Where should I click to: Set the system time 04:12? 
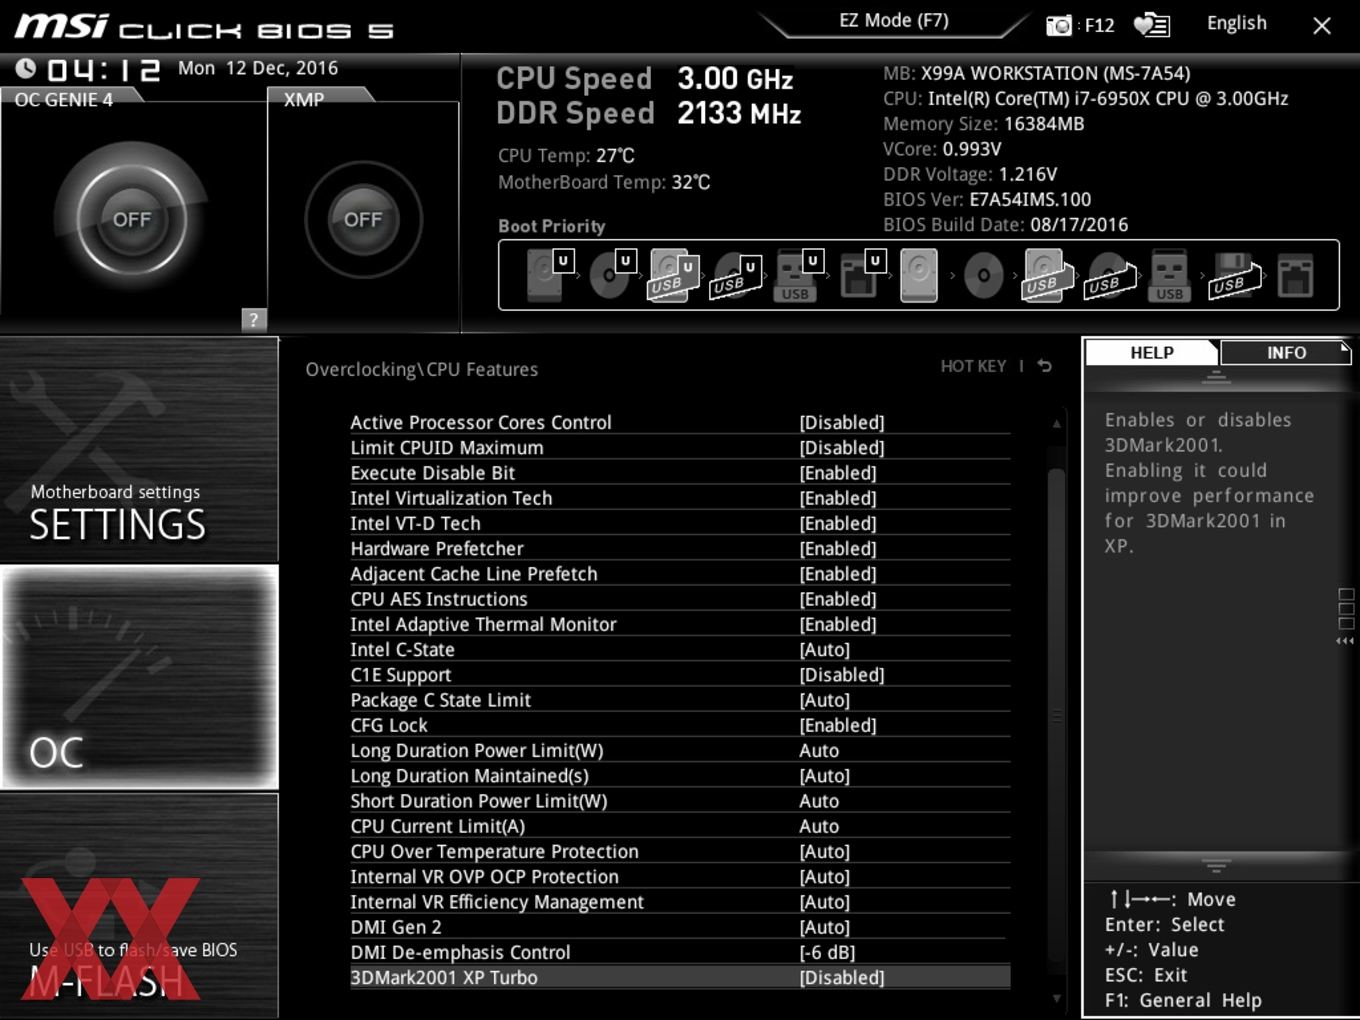coord(104,70)
